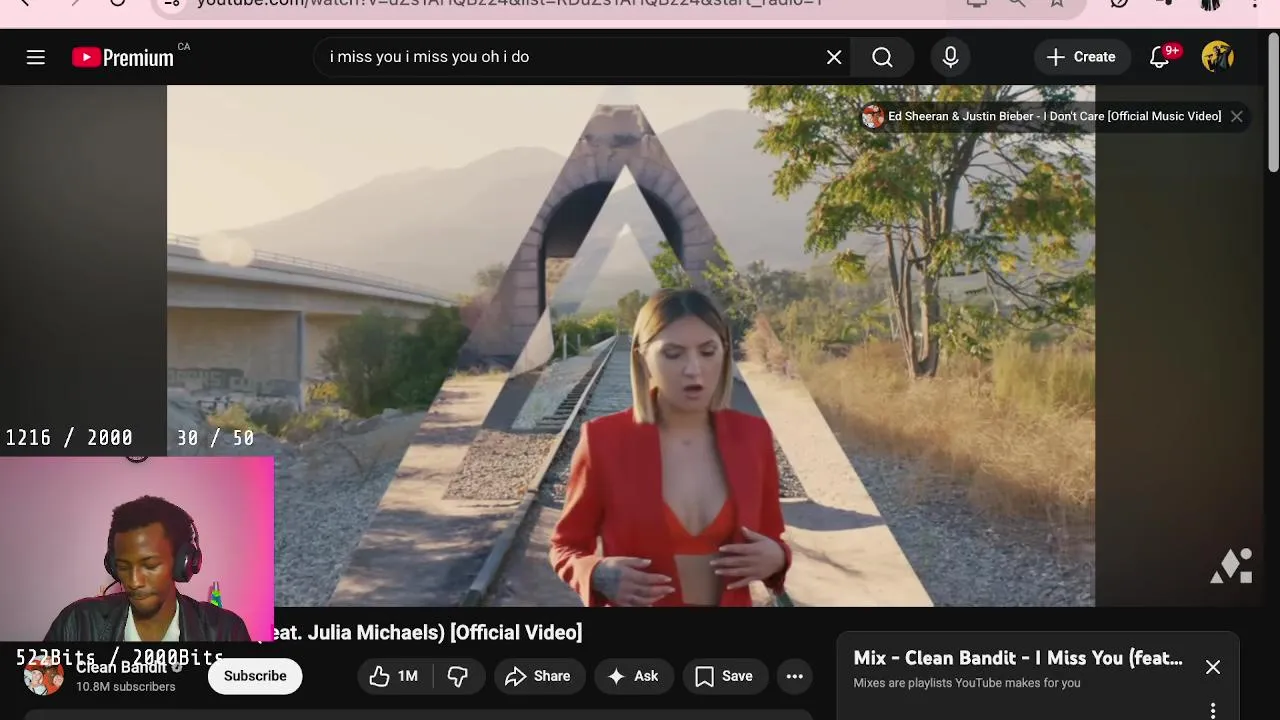Share this video

click(538, 677)
